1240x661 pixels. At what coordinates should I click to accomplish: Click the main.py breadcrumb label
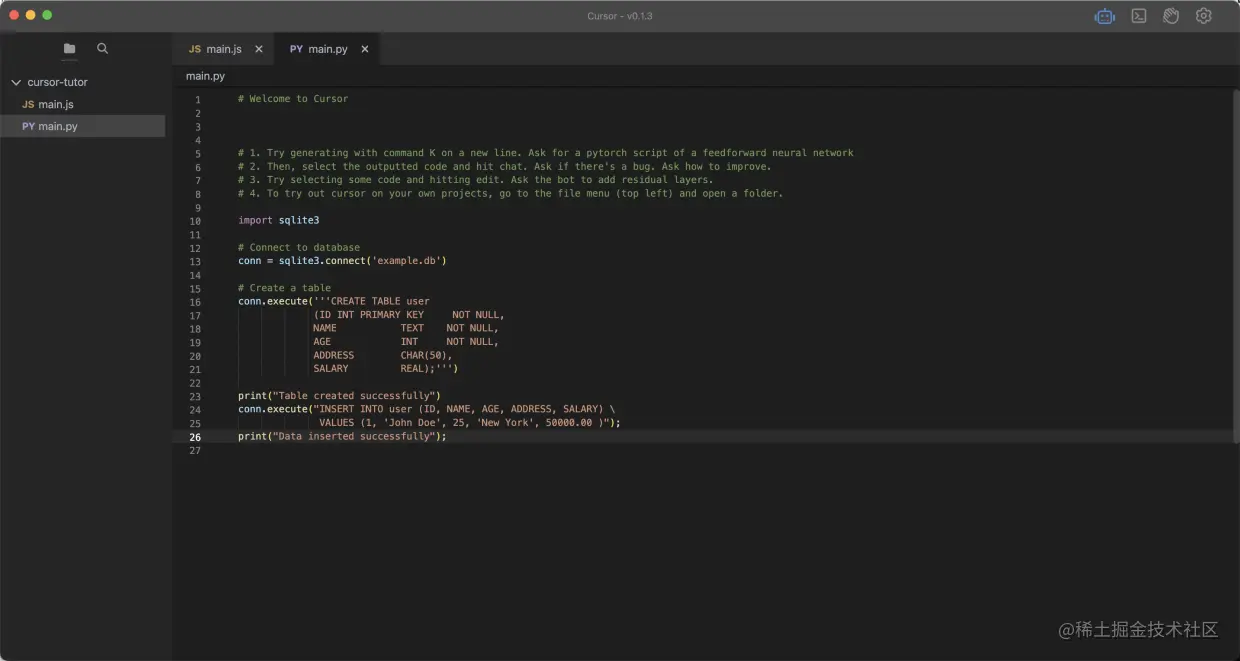(205, 76)
